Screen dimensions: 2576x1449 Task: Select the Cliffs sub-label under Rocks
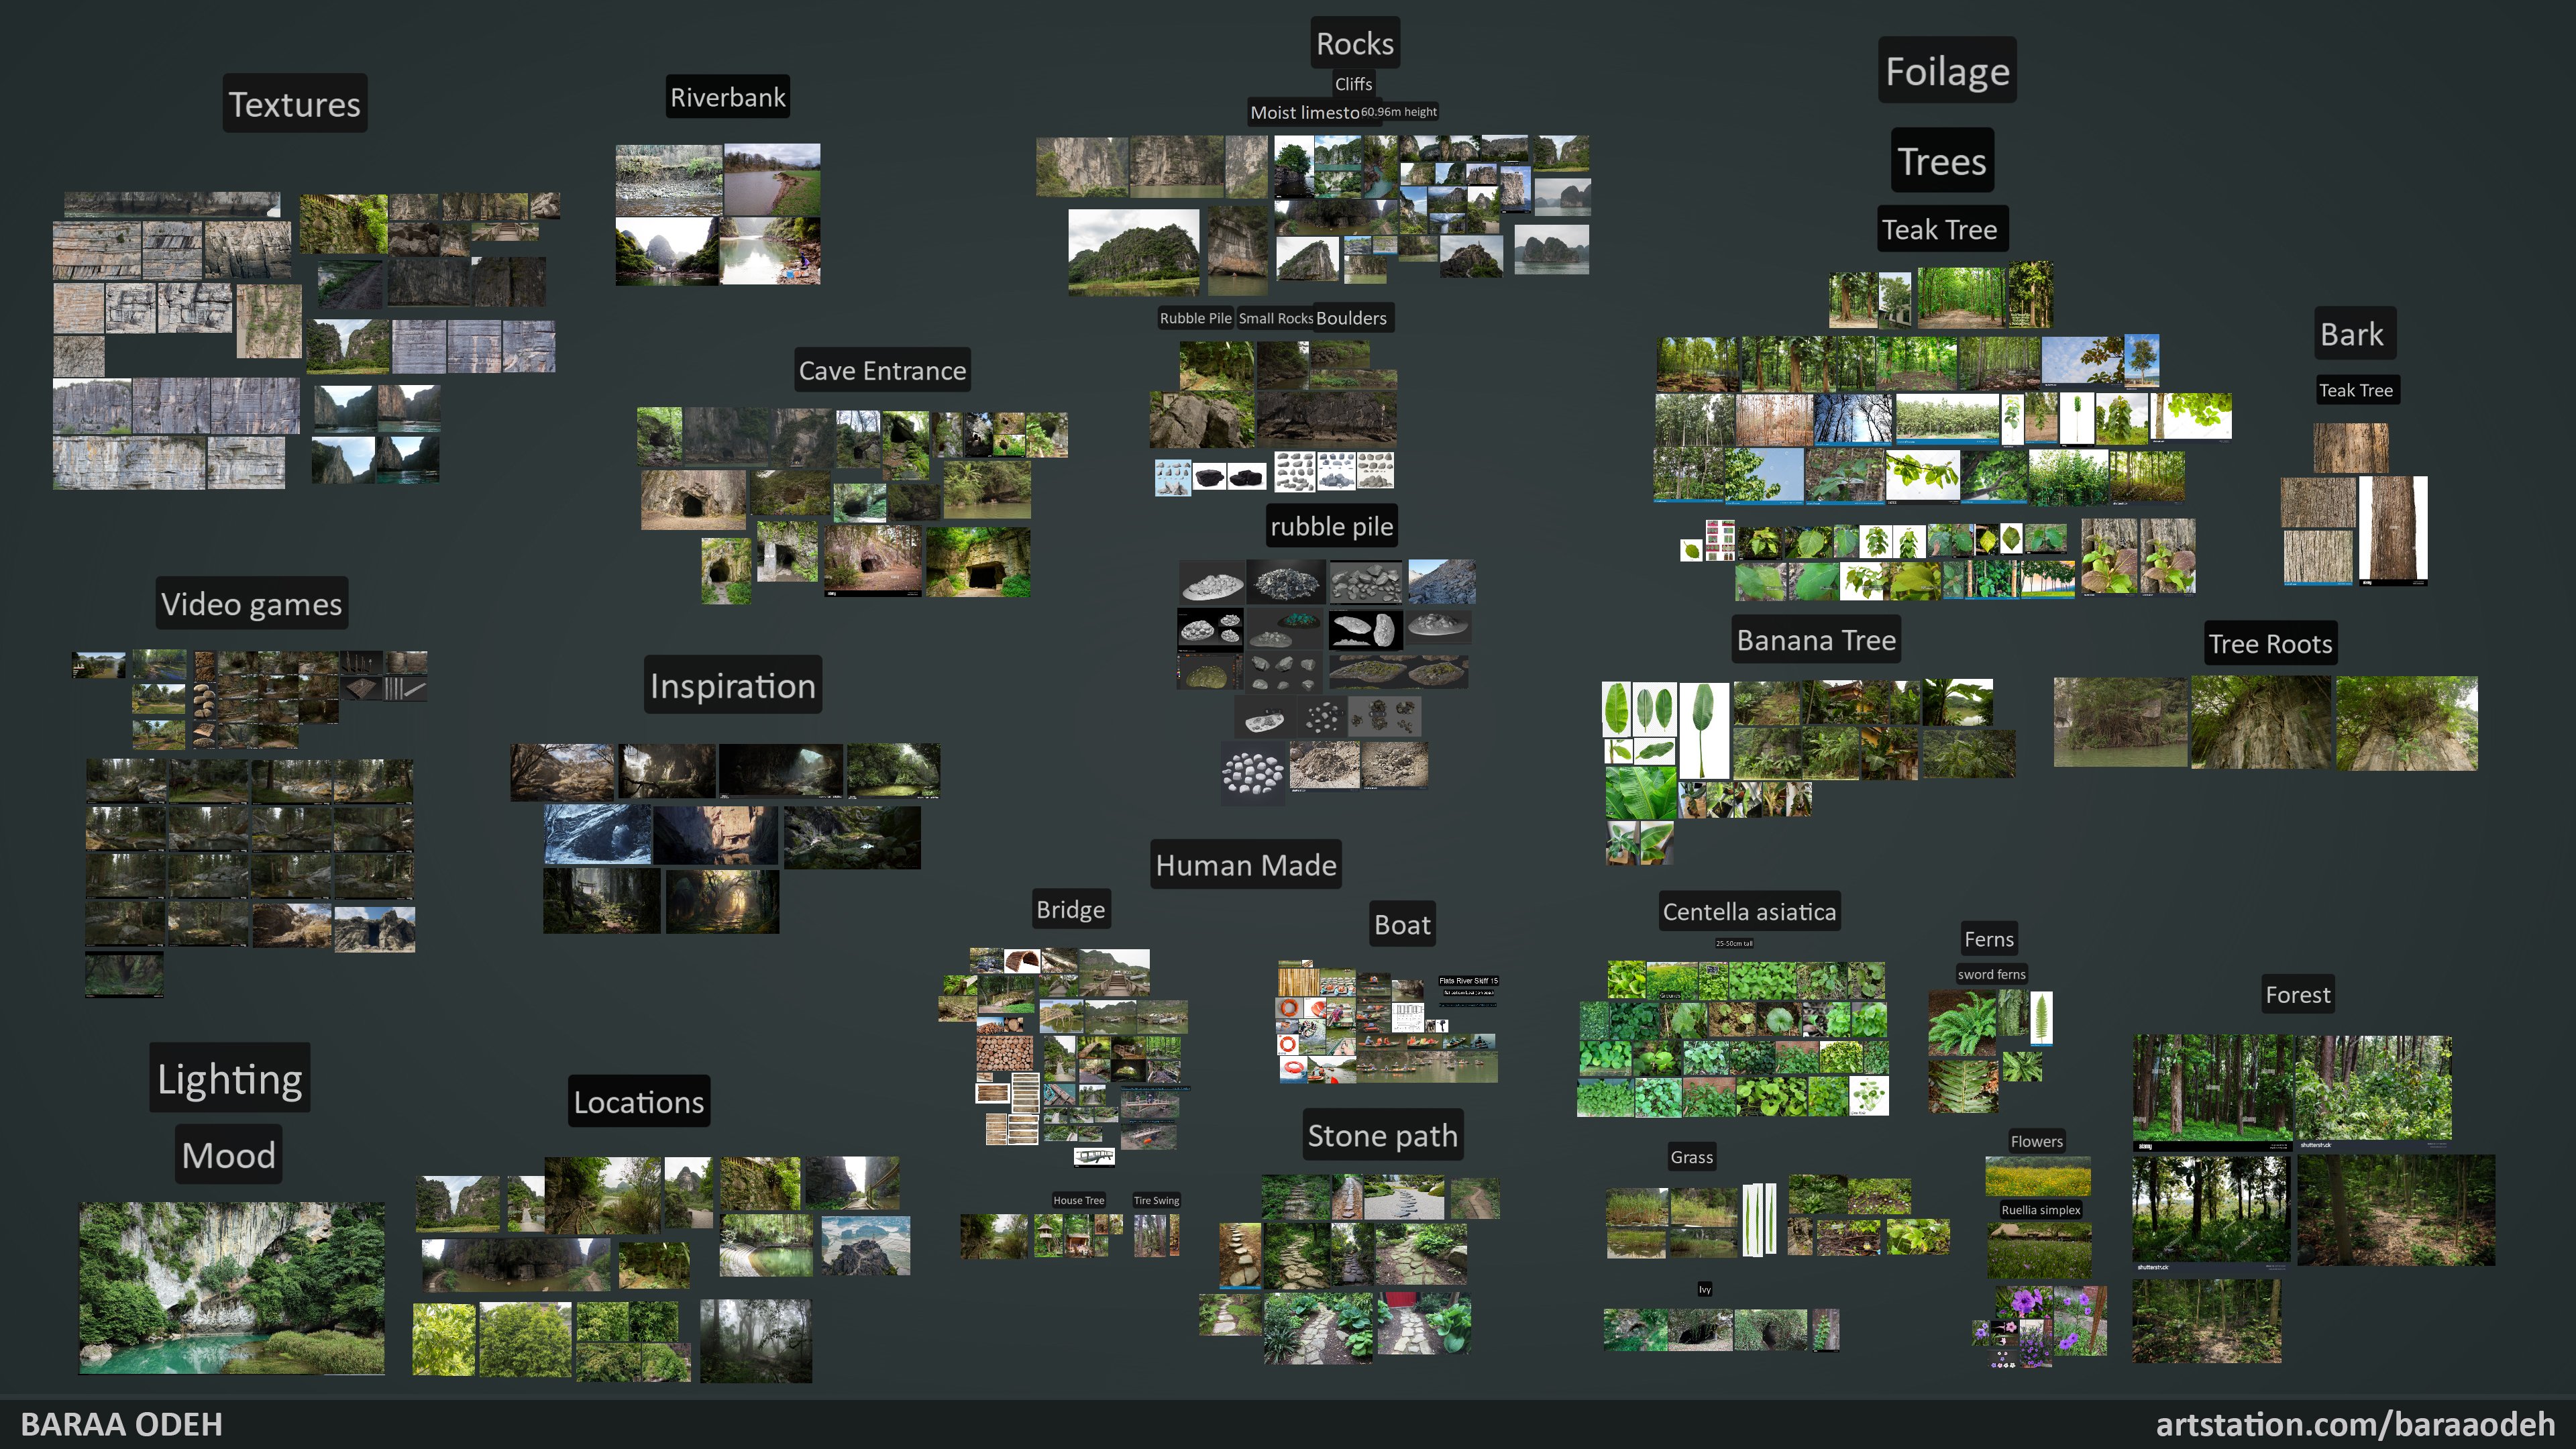[1354, 84]
